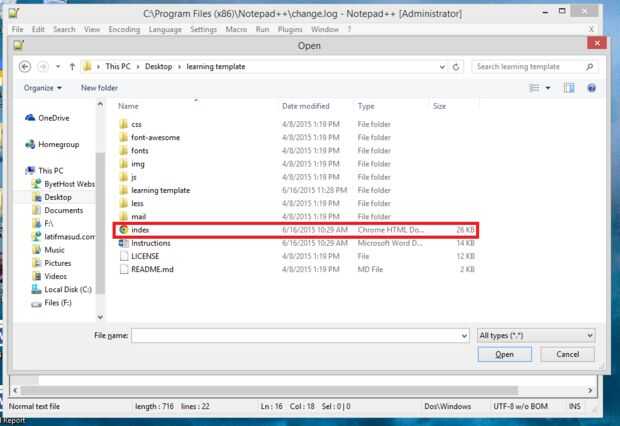Select Local Disk (C:) in sidebar
Image resolution: width=620 pixels, height=426 pixels.
pos(62,290)
